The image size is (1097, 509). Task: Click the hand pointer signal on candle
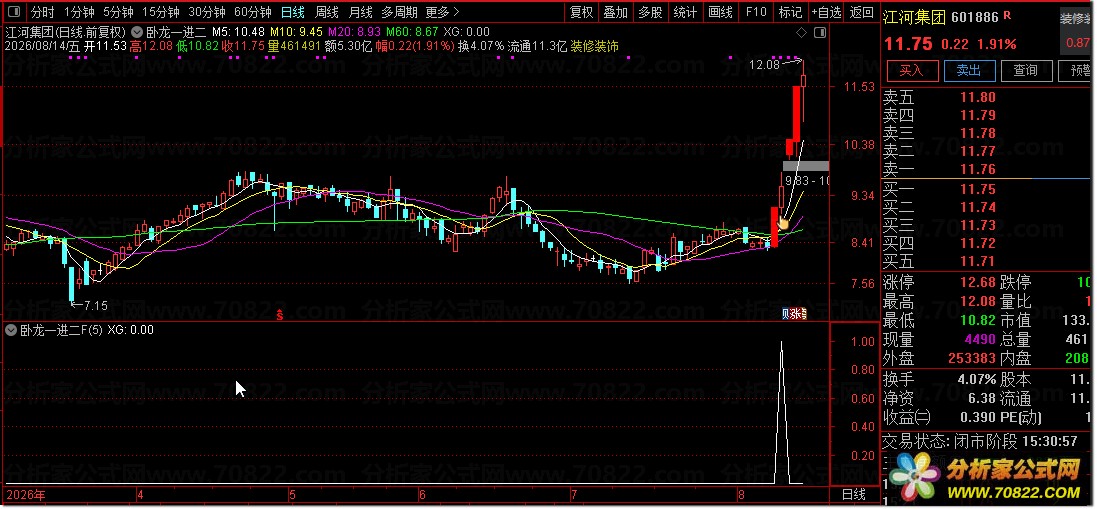pyautogui.click(x=784, y=224)
